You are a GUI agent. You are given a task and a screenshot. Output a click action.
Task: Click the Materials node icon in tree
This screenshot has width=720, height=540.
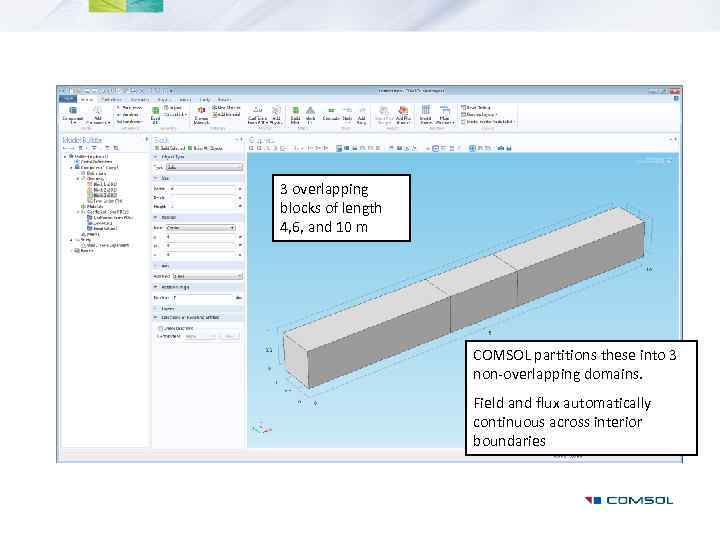click(83, 207)
